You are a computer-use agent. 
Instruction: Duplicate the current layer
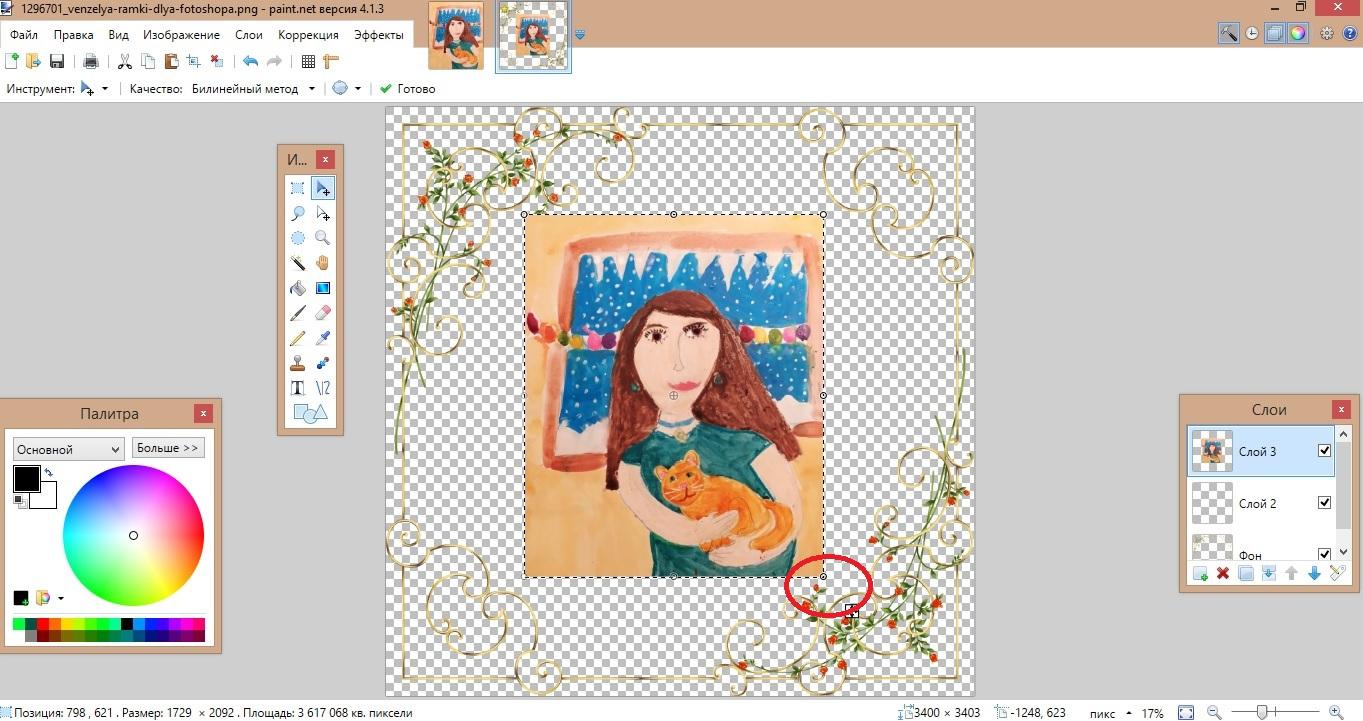(1245, 573)
